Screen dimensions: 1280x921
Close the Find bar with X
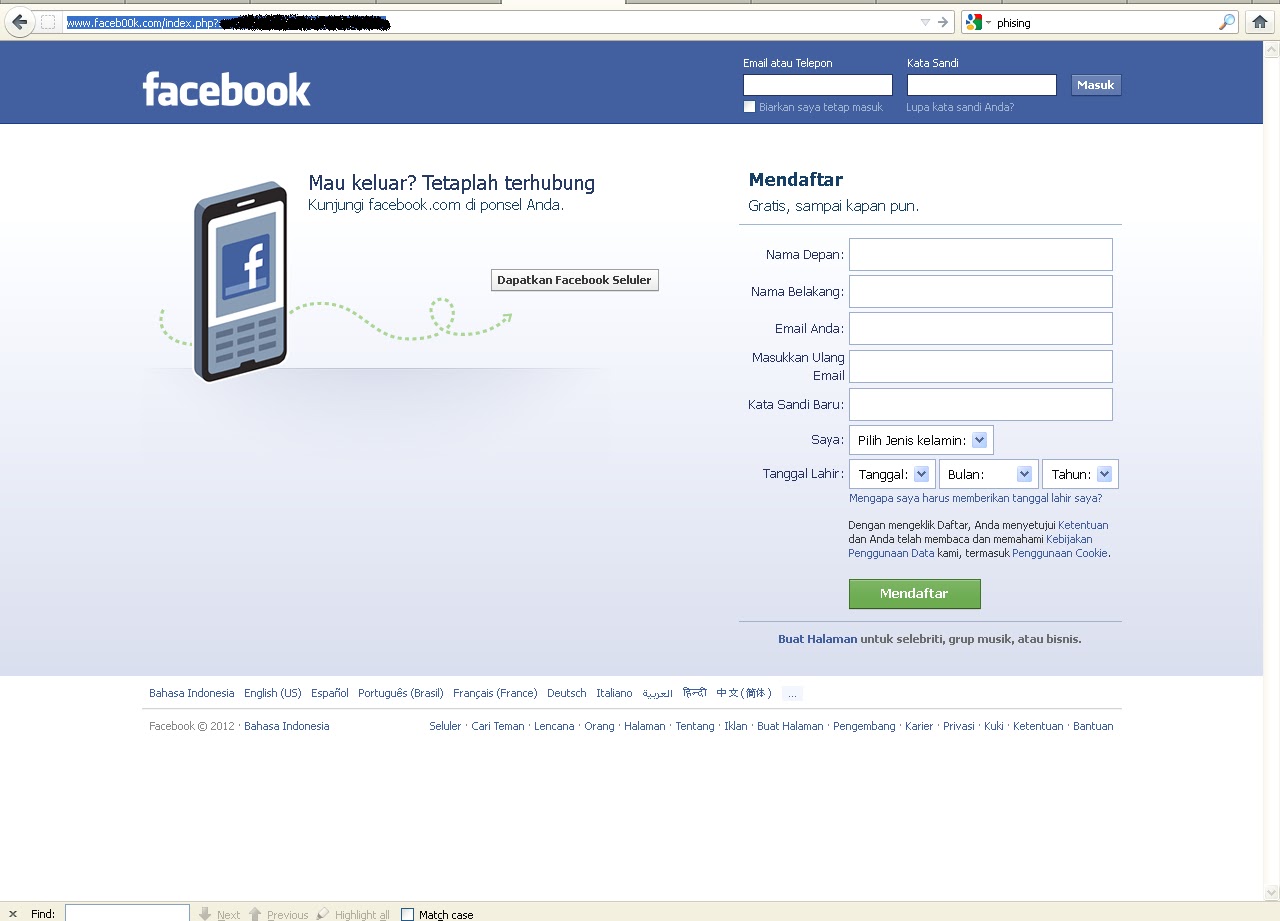[13, 914]
